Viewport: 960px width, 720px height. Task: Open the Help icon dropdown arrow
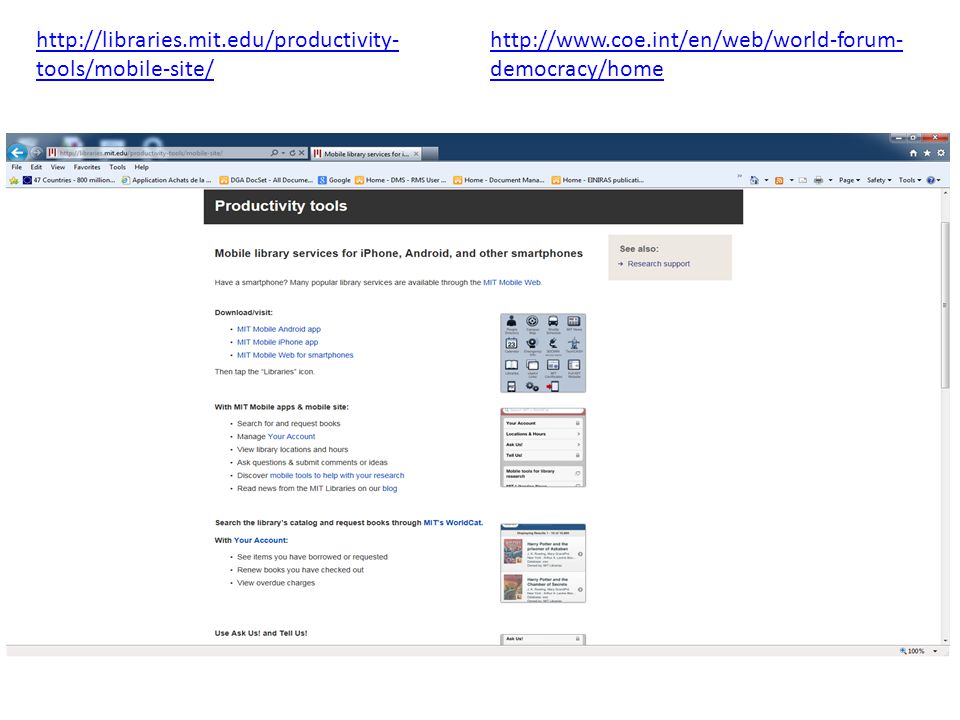coord(939,180)
